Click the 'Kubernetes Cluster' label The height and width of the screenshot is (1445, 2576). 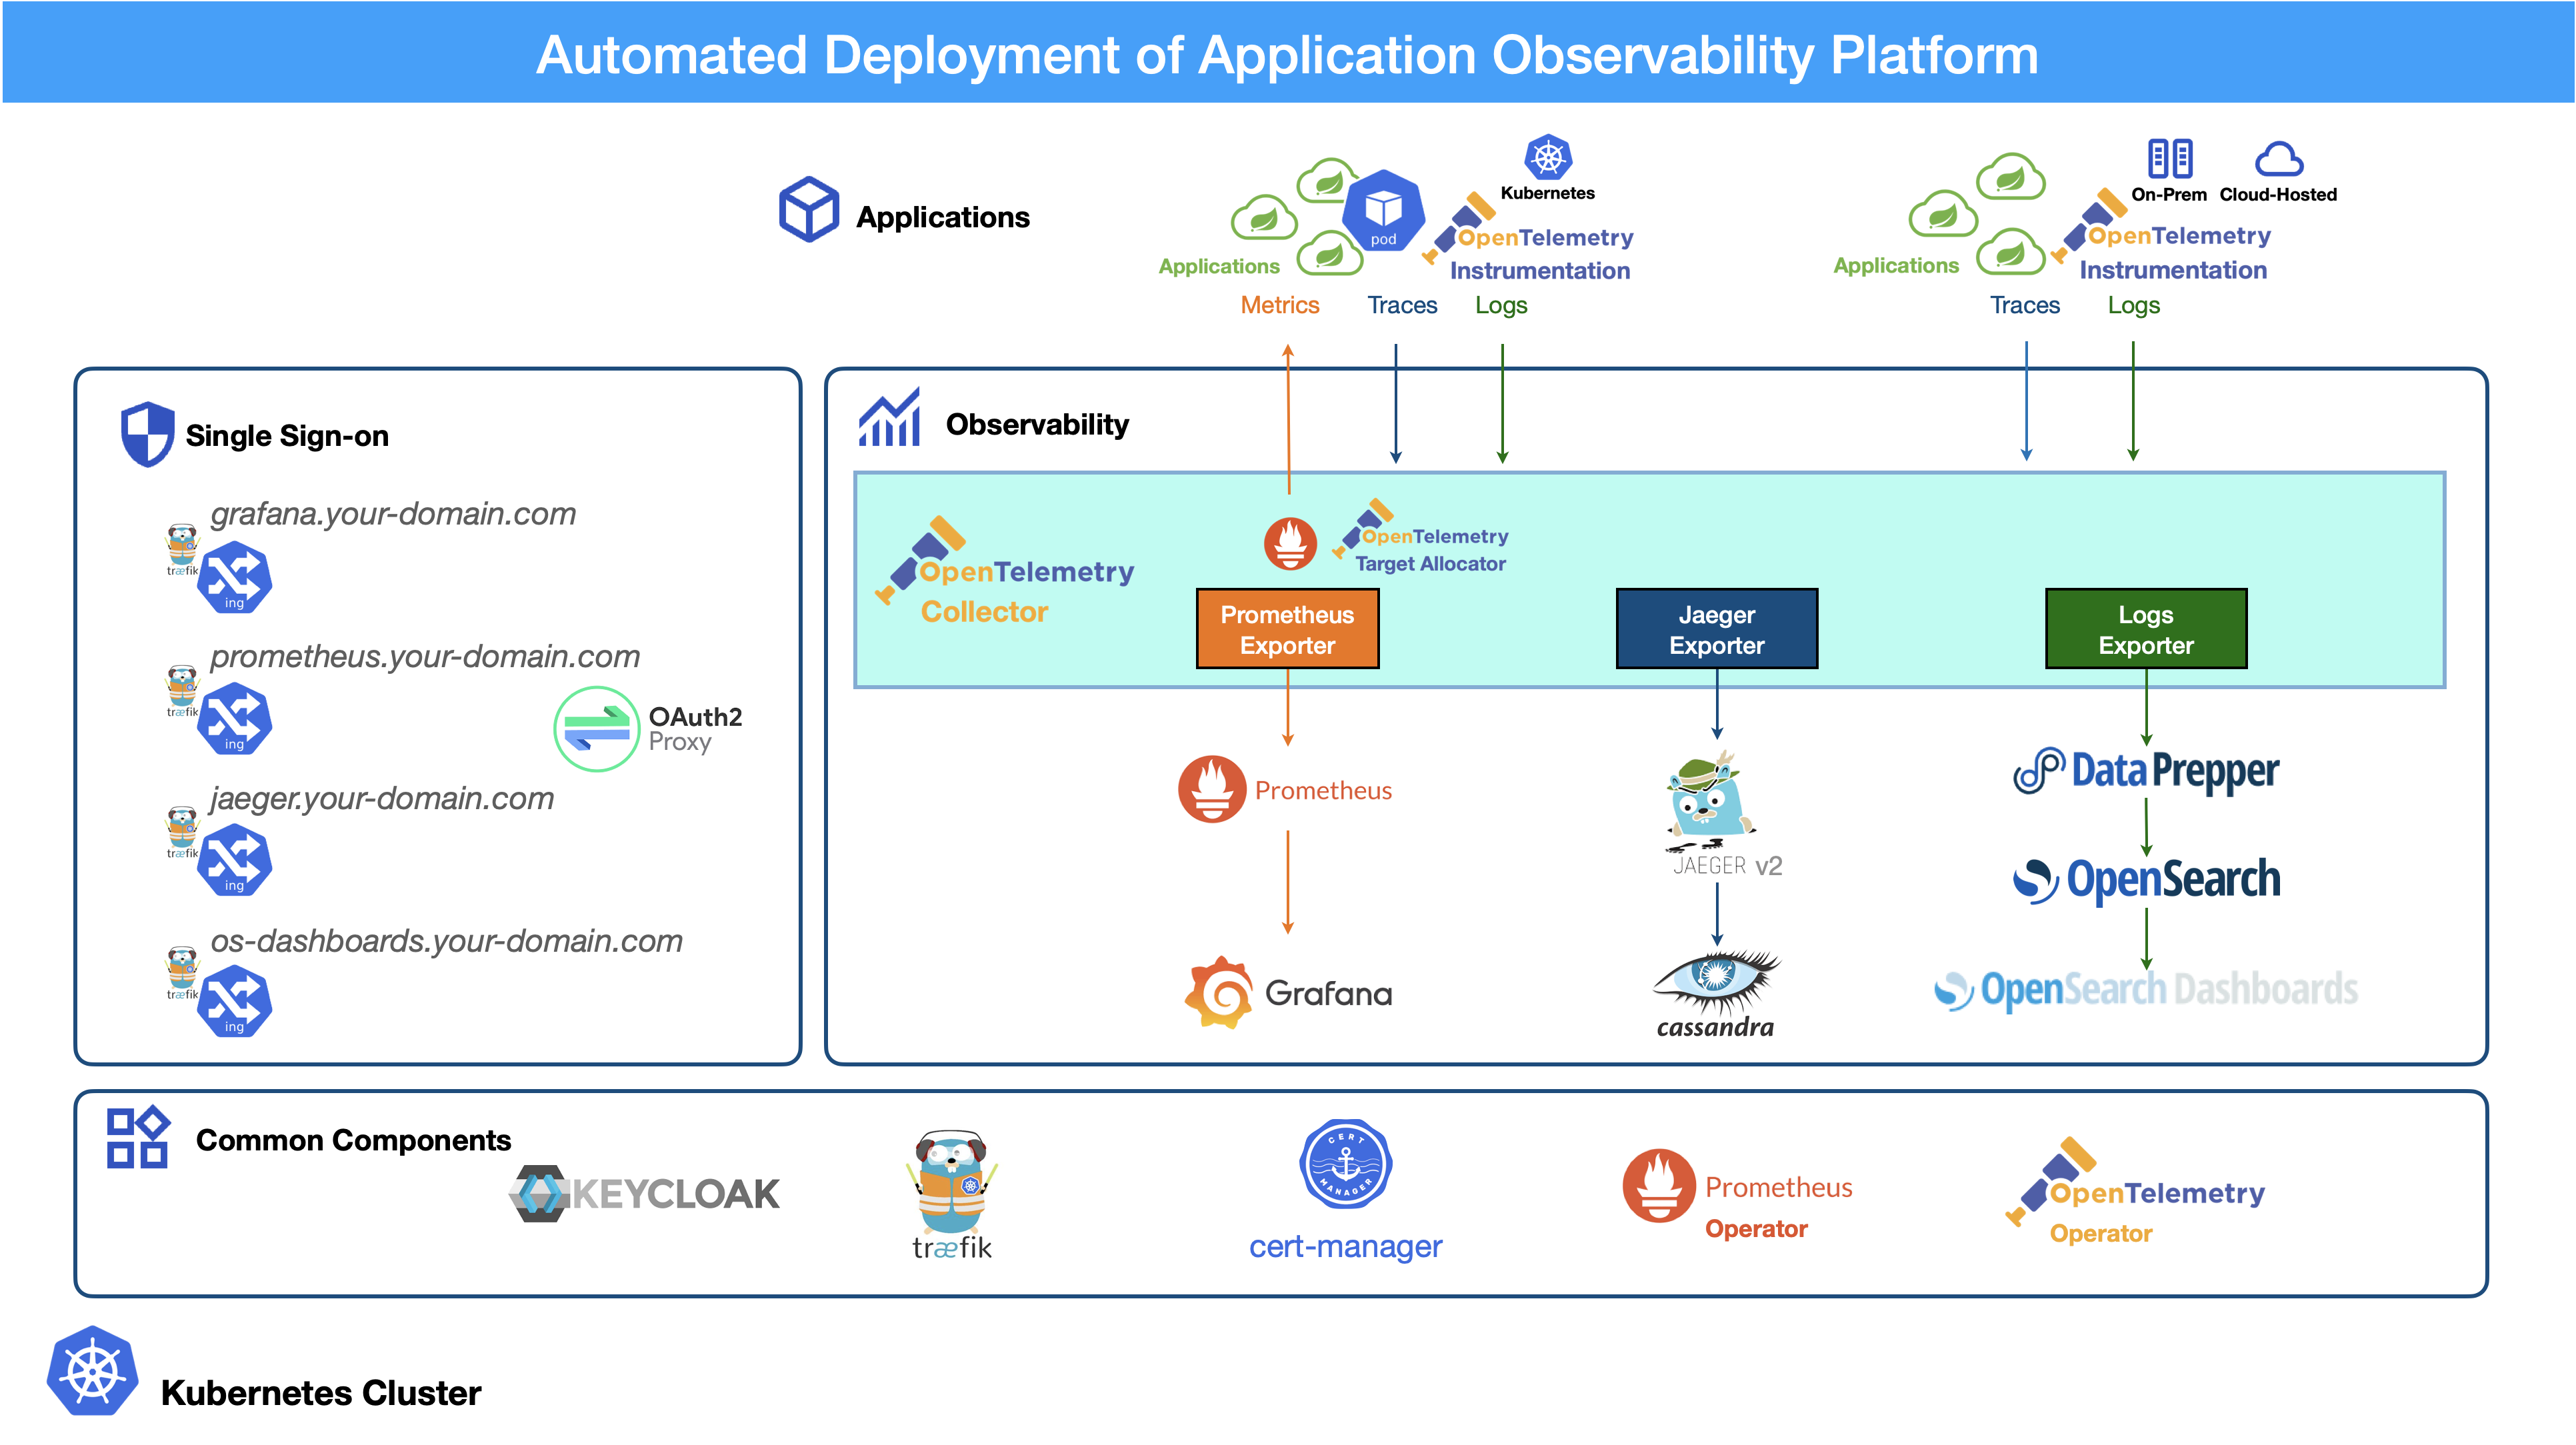pyautogui.click(x=321, y=1393)
